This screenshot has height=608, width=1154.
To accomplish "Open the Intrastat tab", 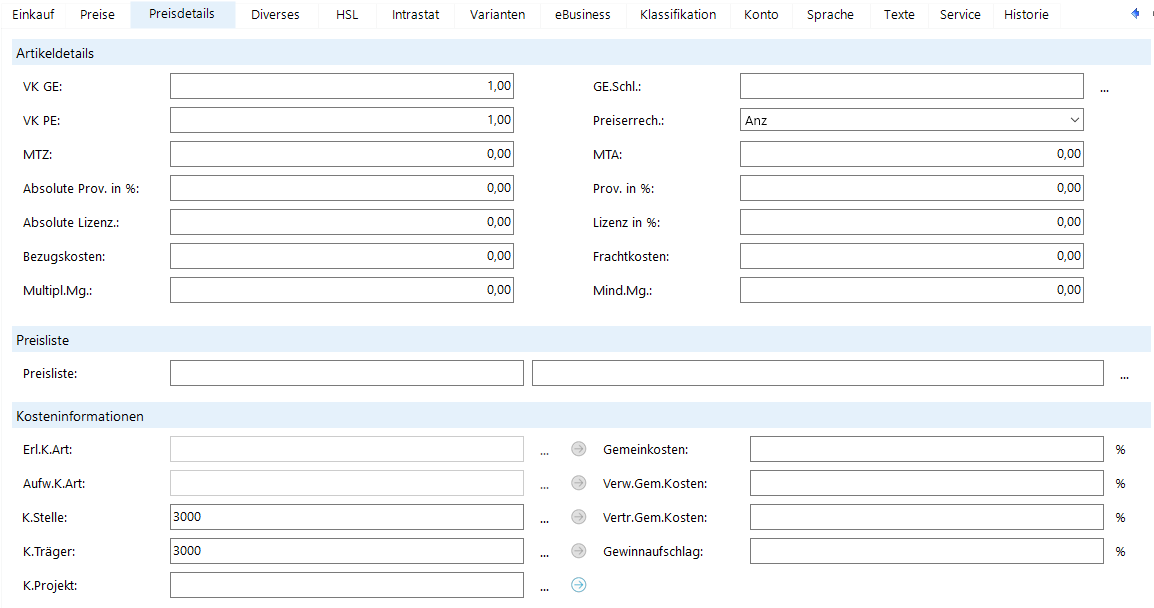I will coord(415,15).
